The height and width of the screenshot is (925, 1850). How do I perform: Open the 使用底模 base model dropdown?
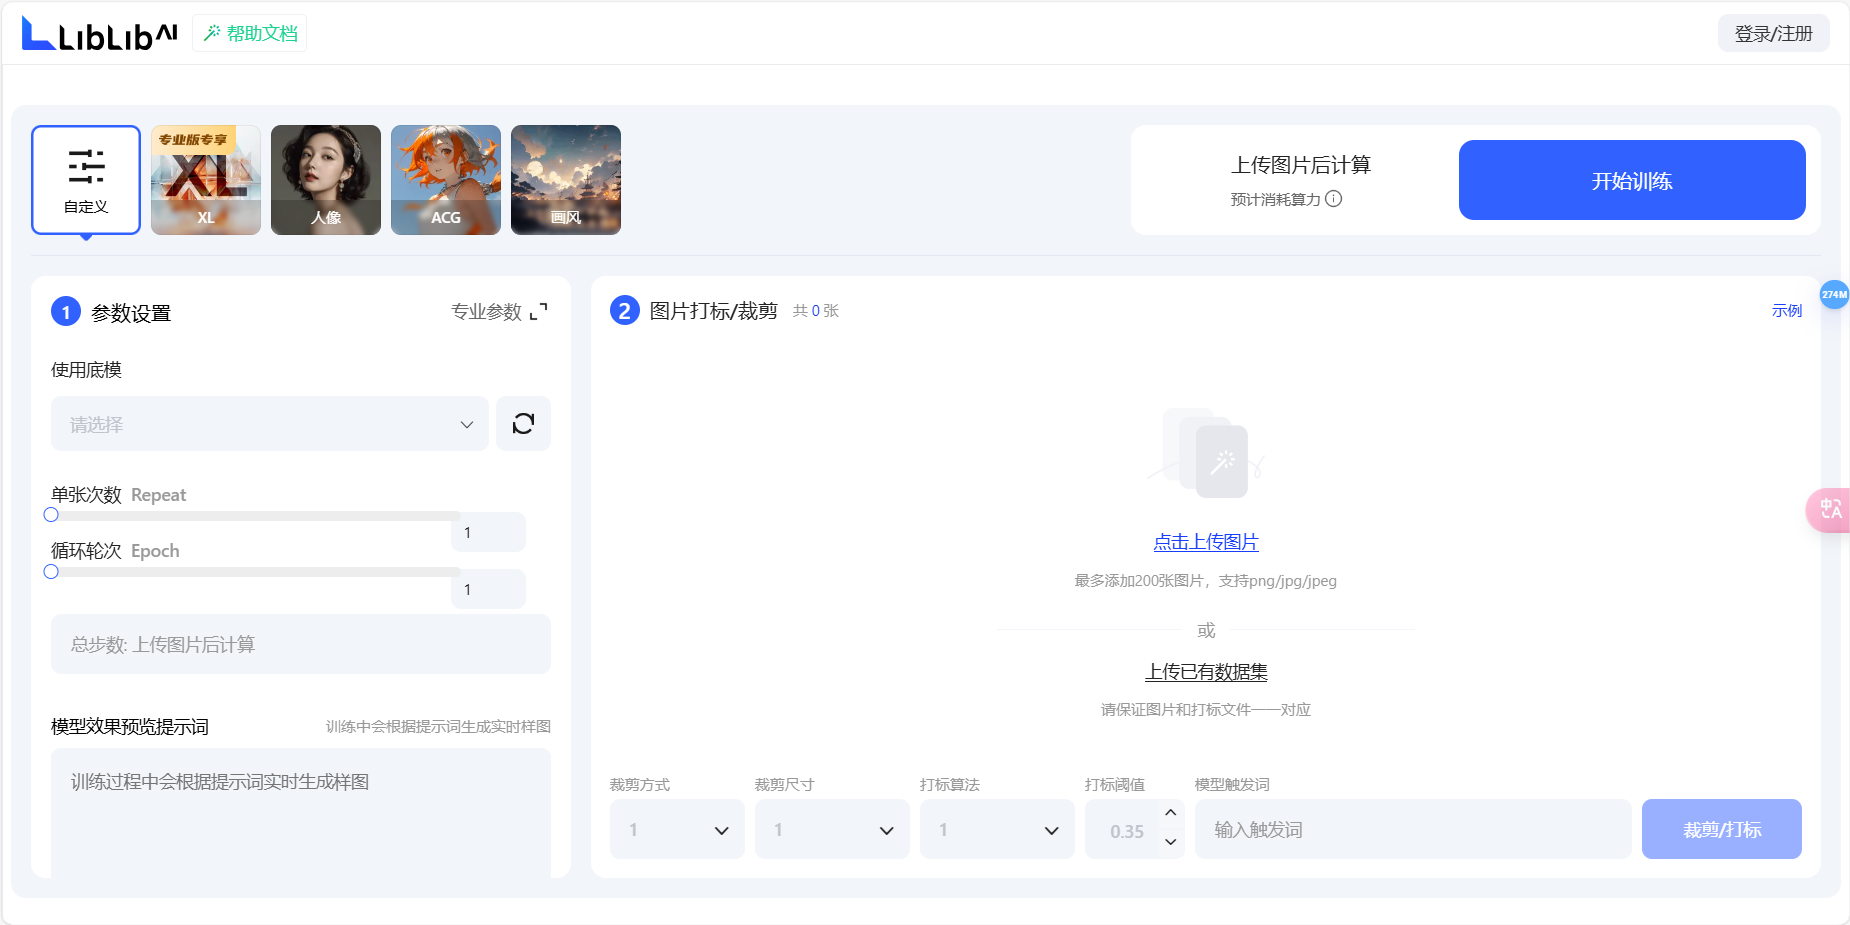click(269, 424)
